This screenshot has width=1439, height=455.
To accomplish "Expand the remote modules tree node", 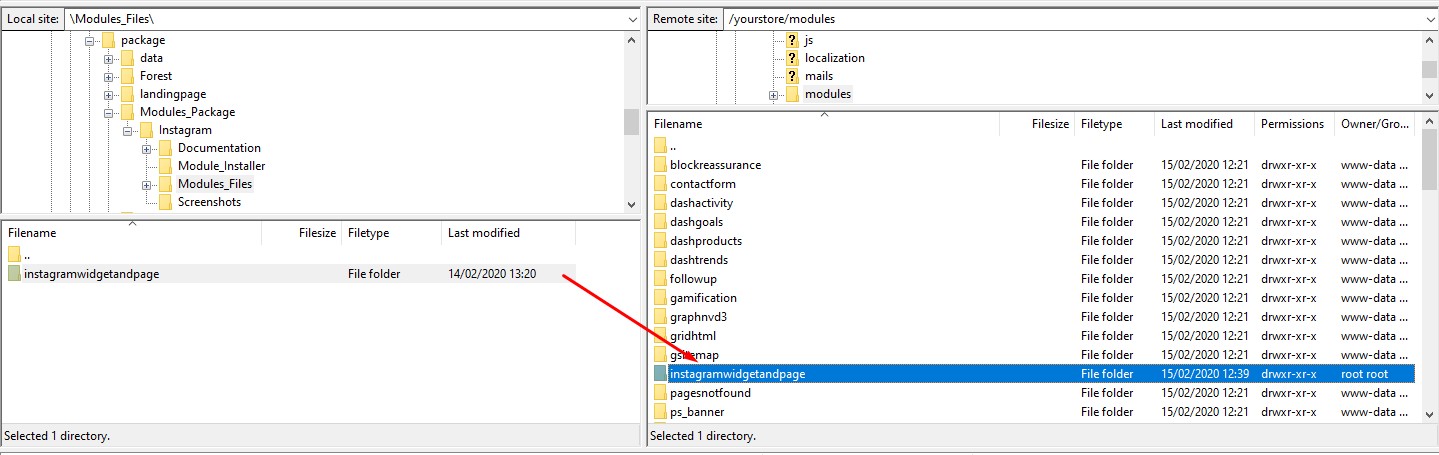I will 773,95.
